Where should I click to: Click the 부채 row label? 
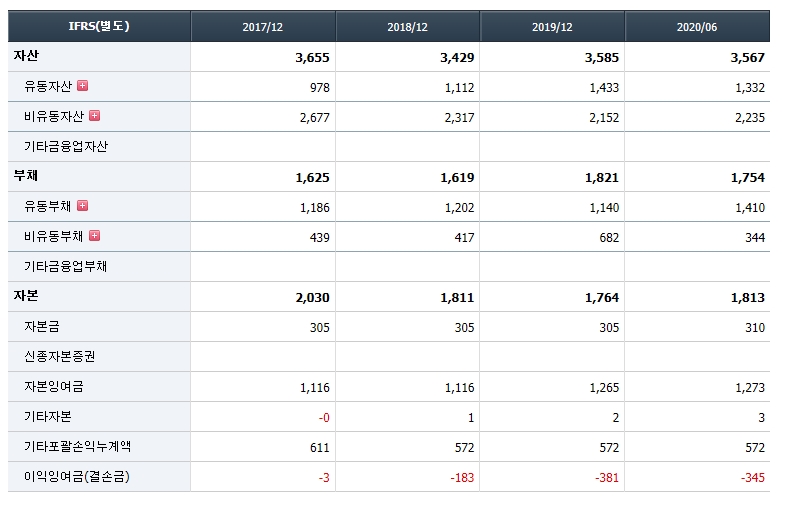tap(26, 176)
